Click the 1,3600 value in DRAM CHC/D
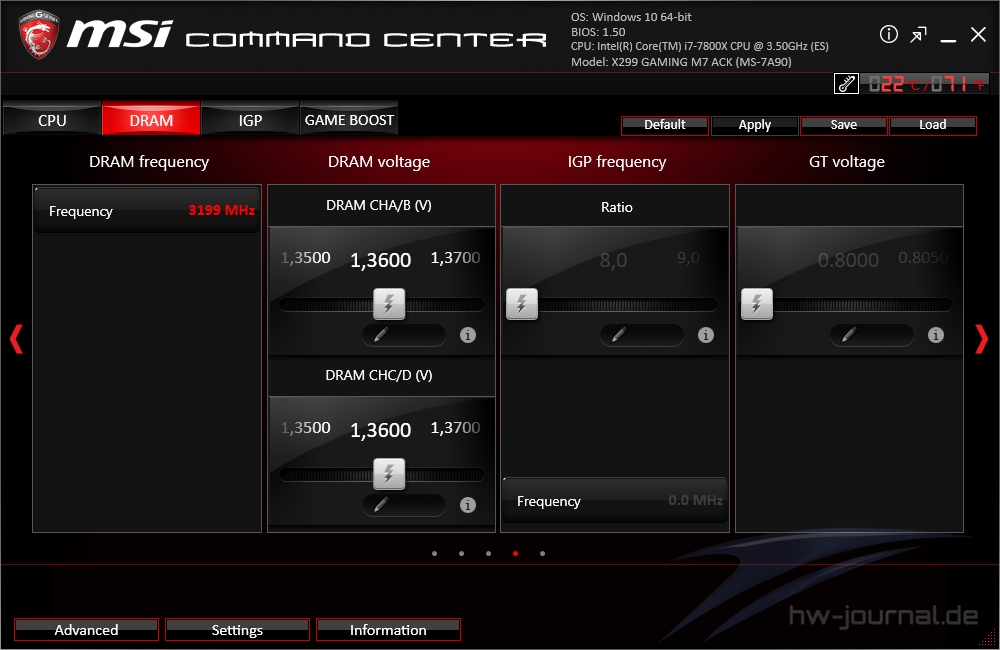The height and width of the screenshot is (650, 1000). point(381,431)
